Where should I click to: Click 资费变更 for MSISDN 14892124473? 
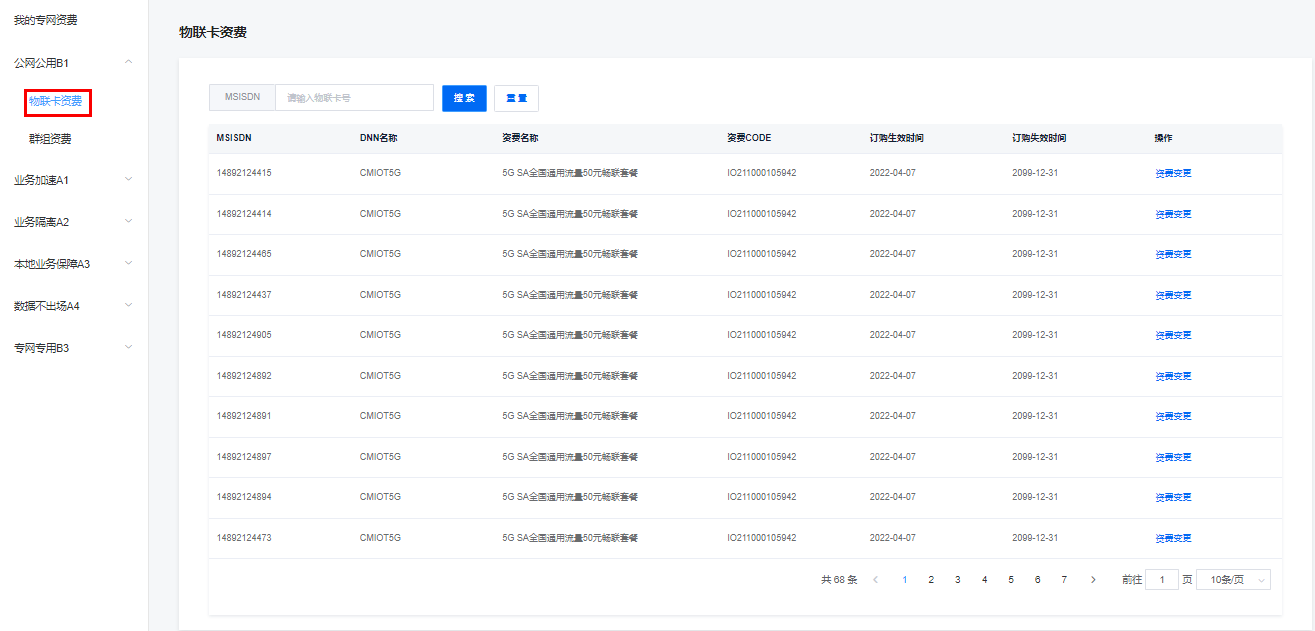click(x=1173, y=538)
